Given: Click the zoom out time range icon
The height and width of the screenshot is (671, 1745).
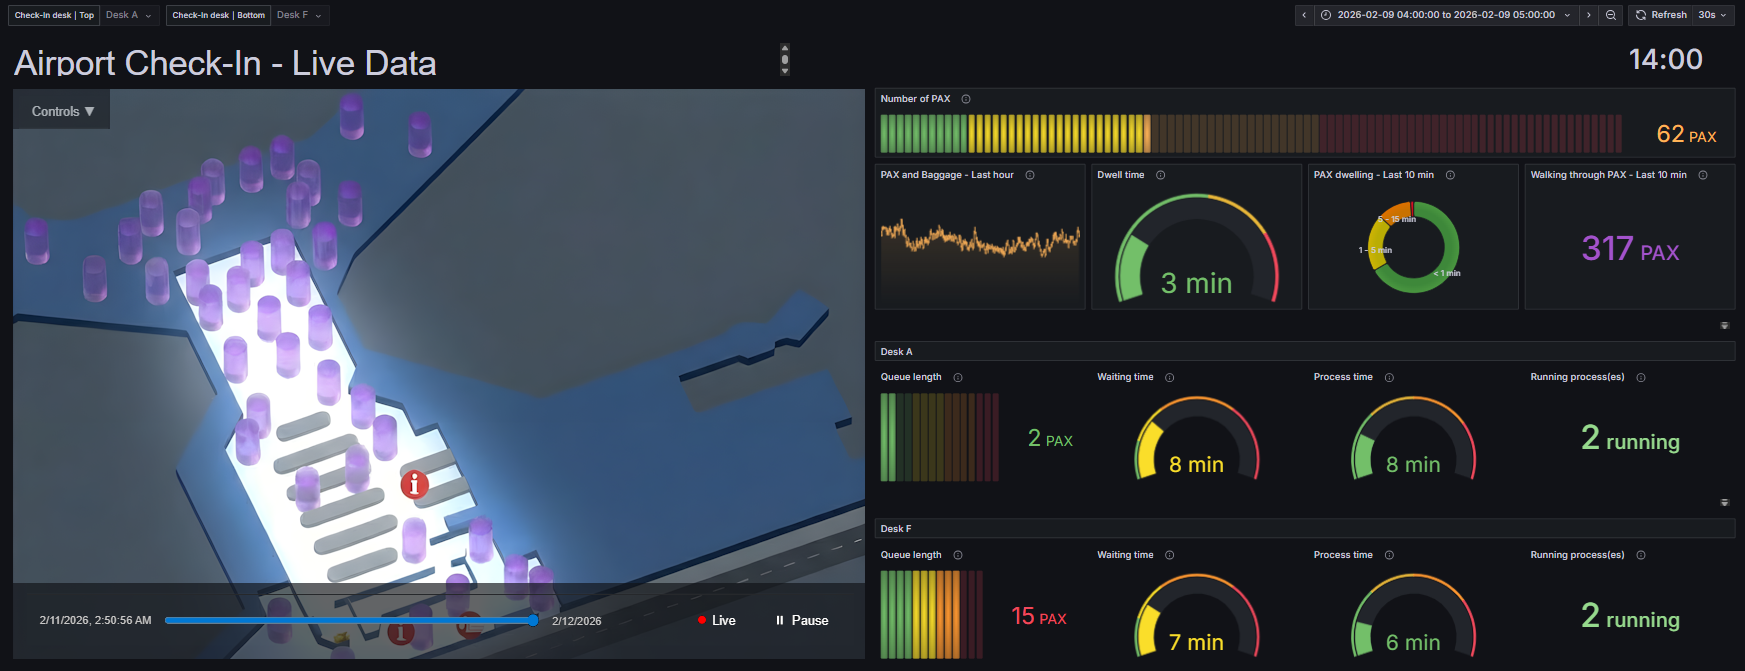Looking at the screenshot, I should tap(1610, 15).
